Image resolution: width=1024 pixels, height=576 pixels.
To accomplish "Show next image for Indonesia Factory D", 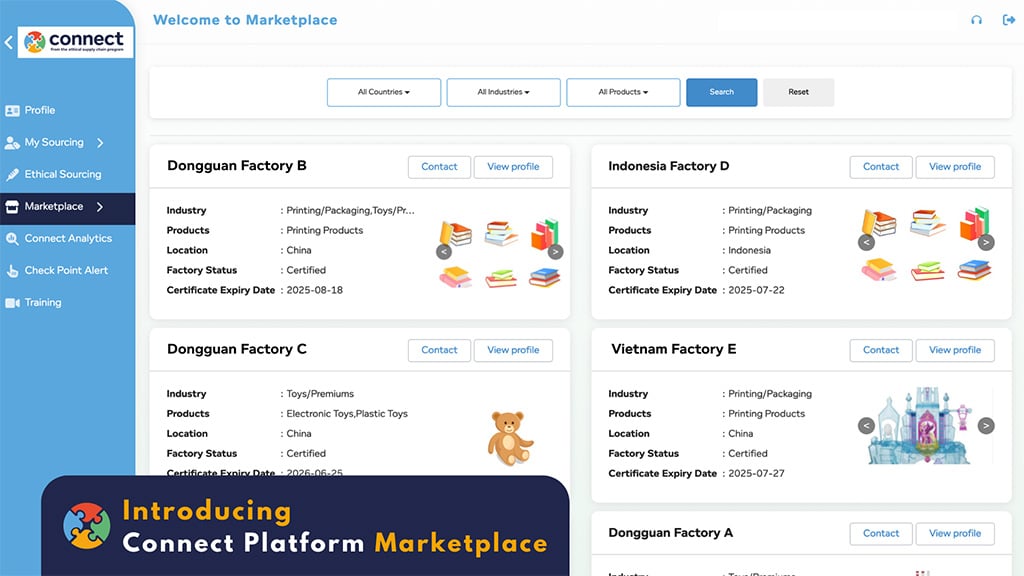I will pyautogui.click(x=986, y=242).
